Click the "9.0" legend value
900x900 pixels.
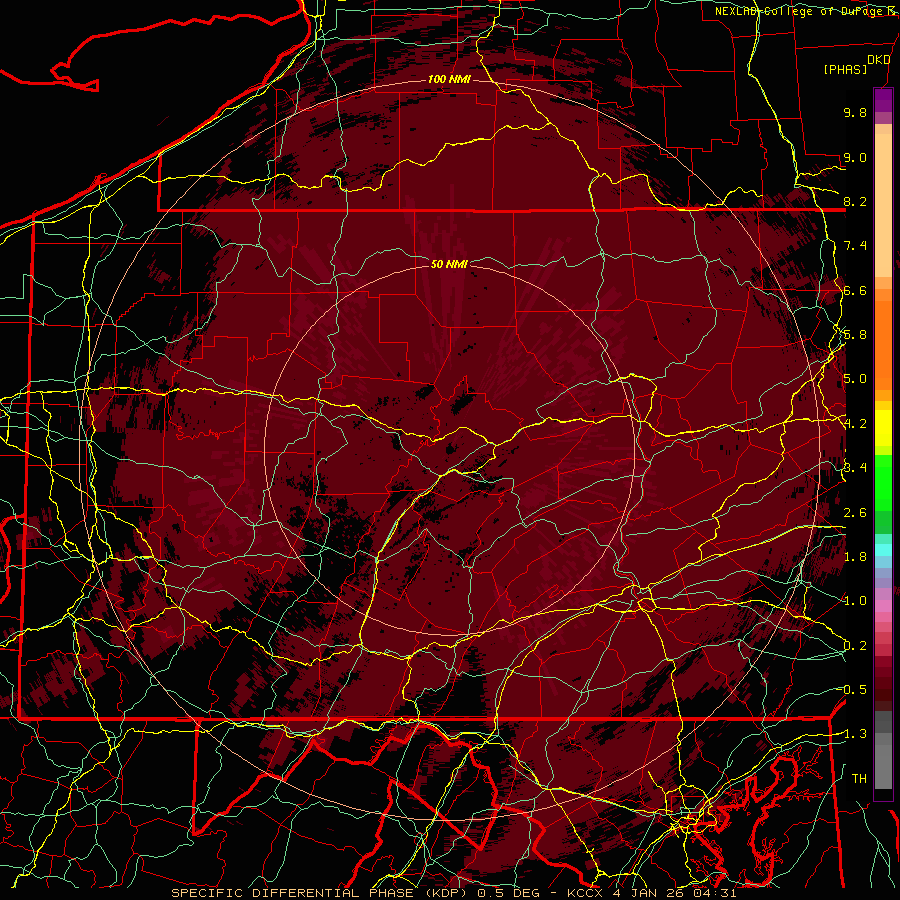(x=855, y=157)
